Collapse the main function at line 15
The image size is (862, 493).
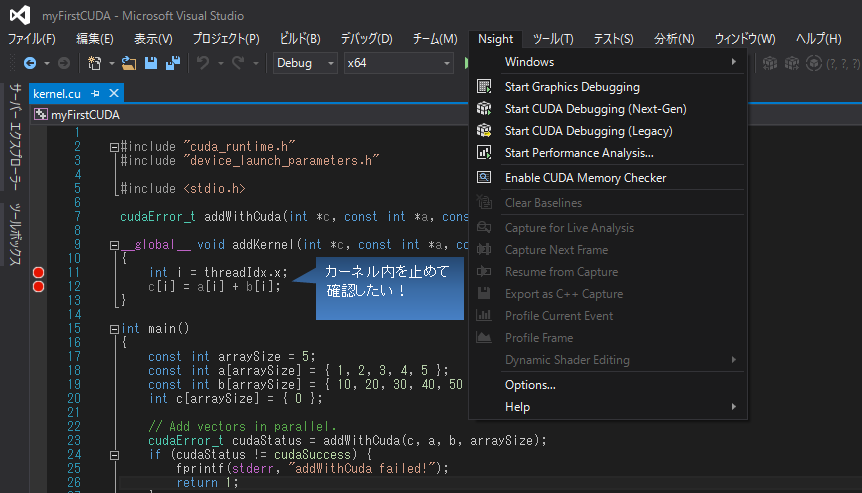click(x=114, y=329)
